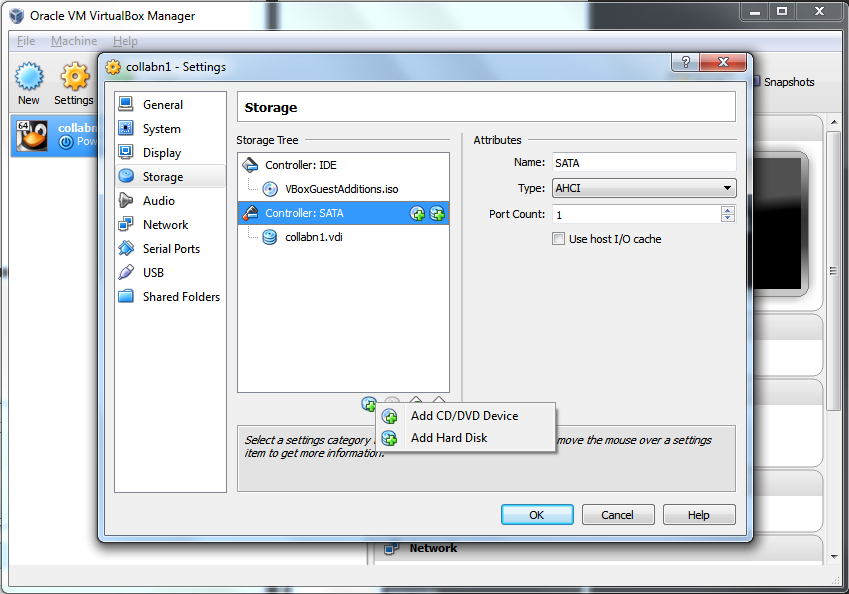Image resolution: width=849 pixels, height=594 pixels.
Task: Choose Add CD/DVD Device from popup menu
Action: pos(465,416)
